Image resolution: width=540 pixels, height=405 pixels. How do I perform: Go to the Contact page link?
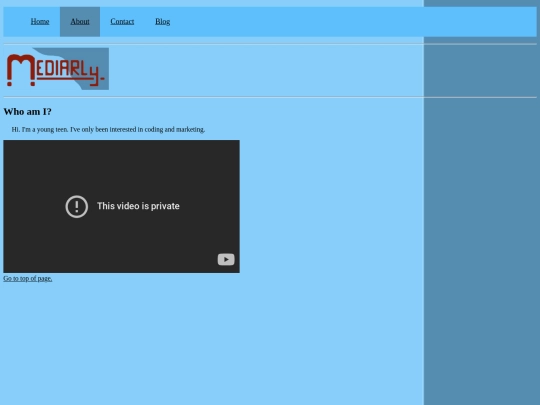click(x=122, y=21)
